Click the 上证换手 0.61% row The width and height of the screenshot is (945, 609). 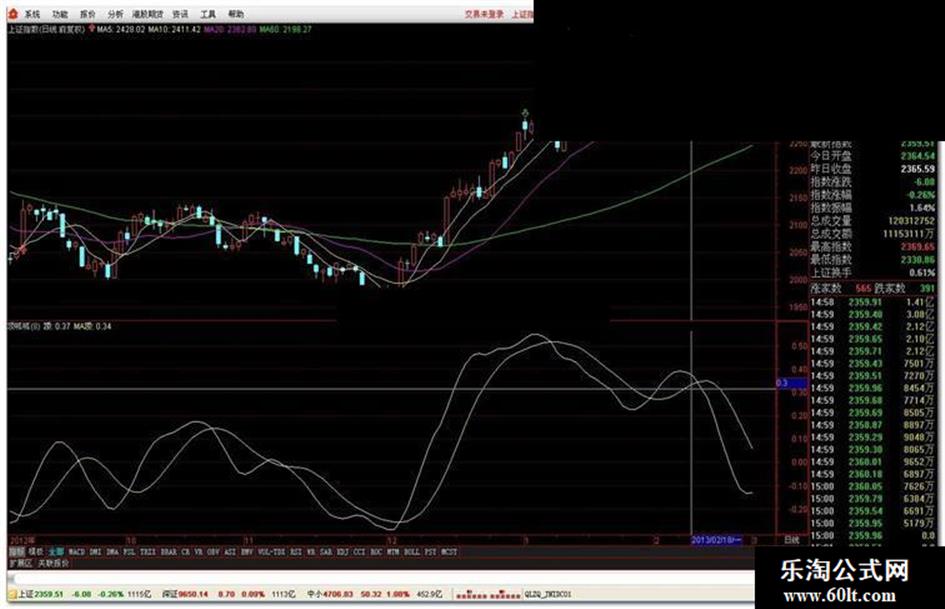point(872,273)
